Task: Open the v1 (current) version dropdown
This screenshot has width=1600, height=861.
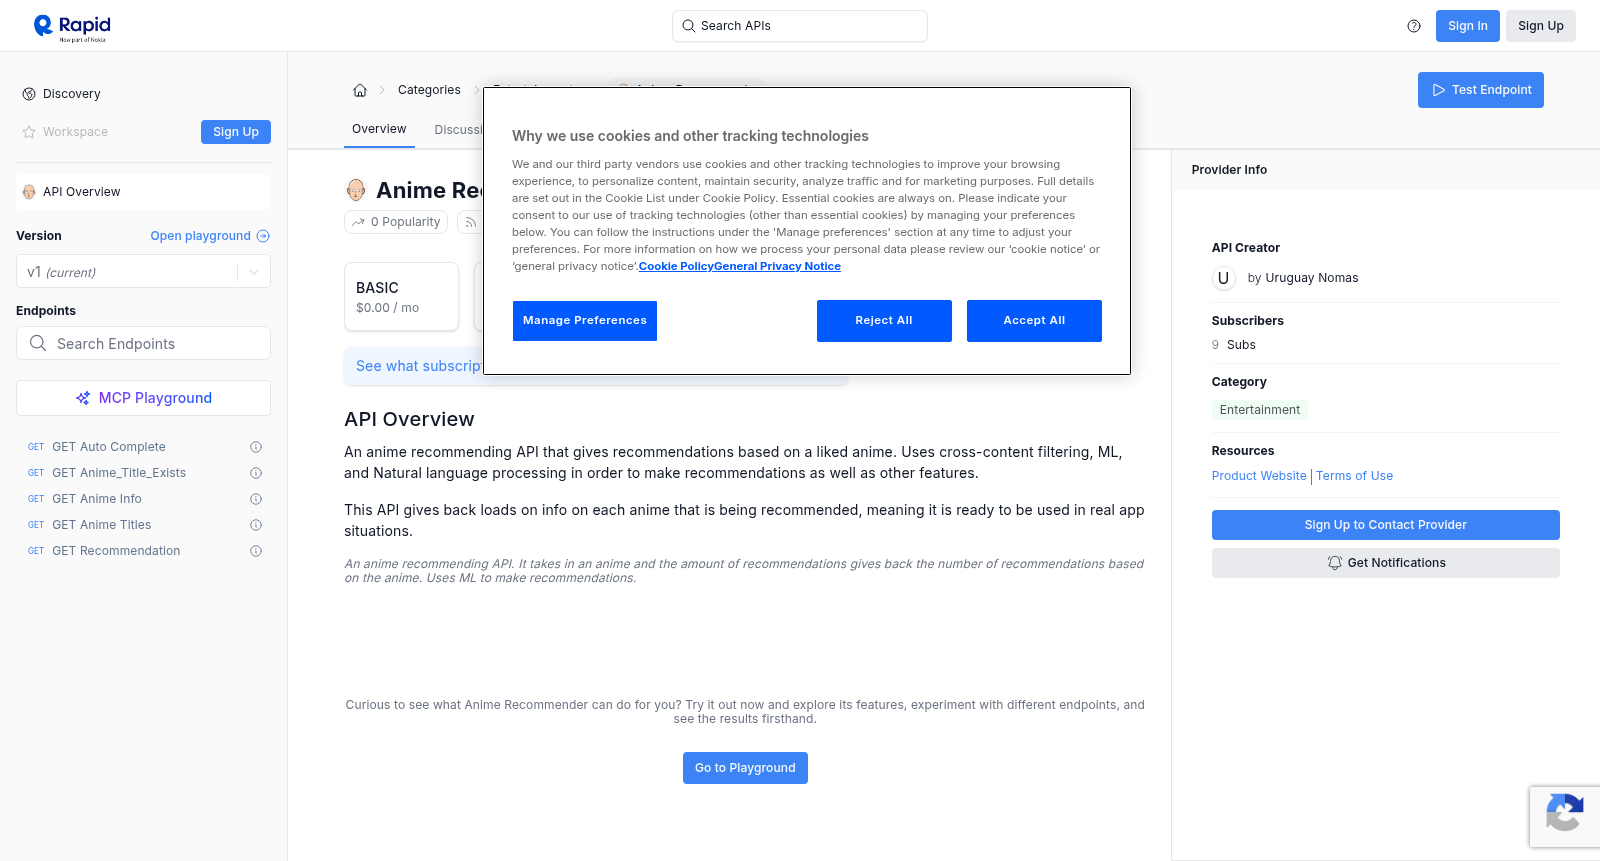Action: click(143, 272)
